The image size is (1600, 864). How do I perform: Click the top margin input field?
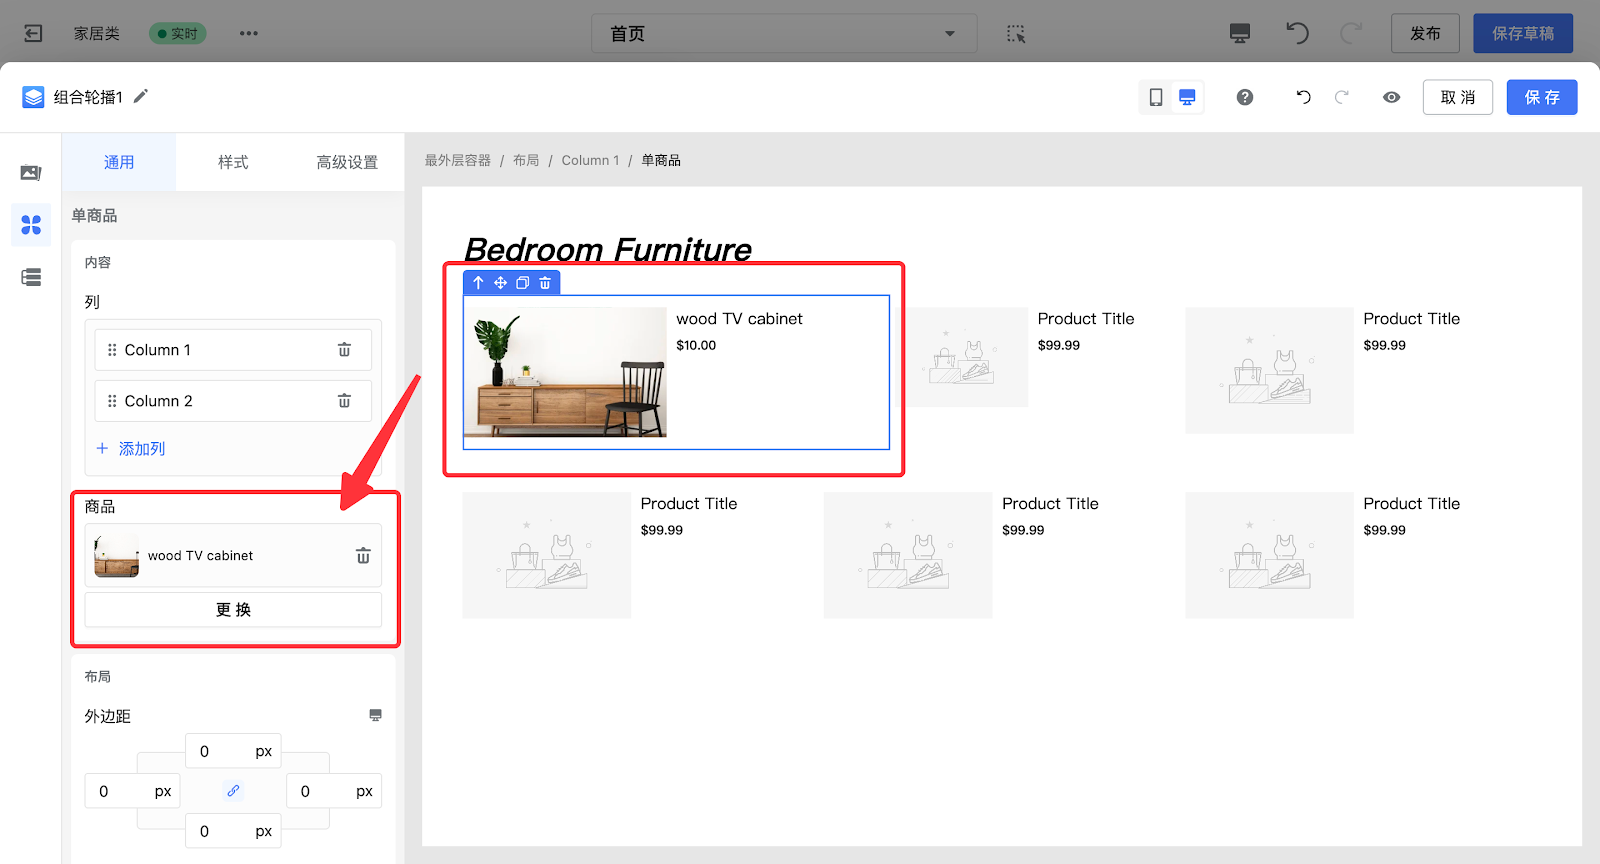tap(220, 751)
